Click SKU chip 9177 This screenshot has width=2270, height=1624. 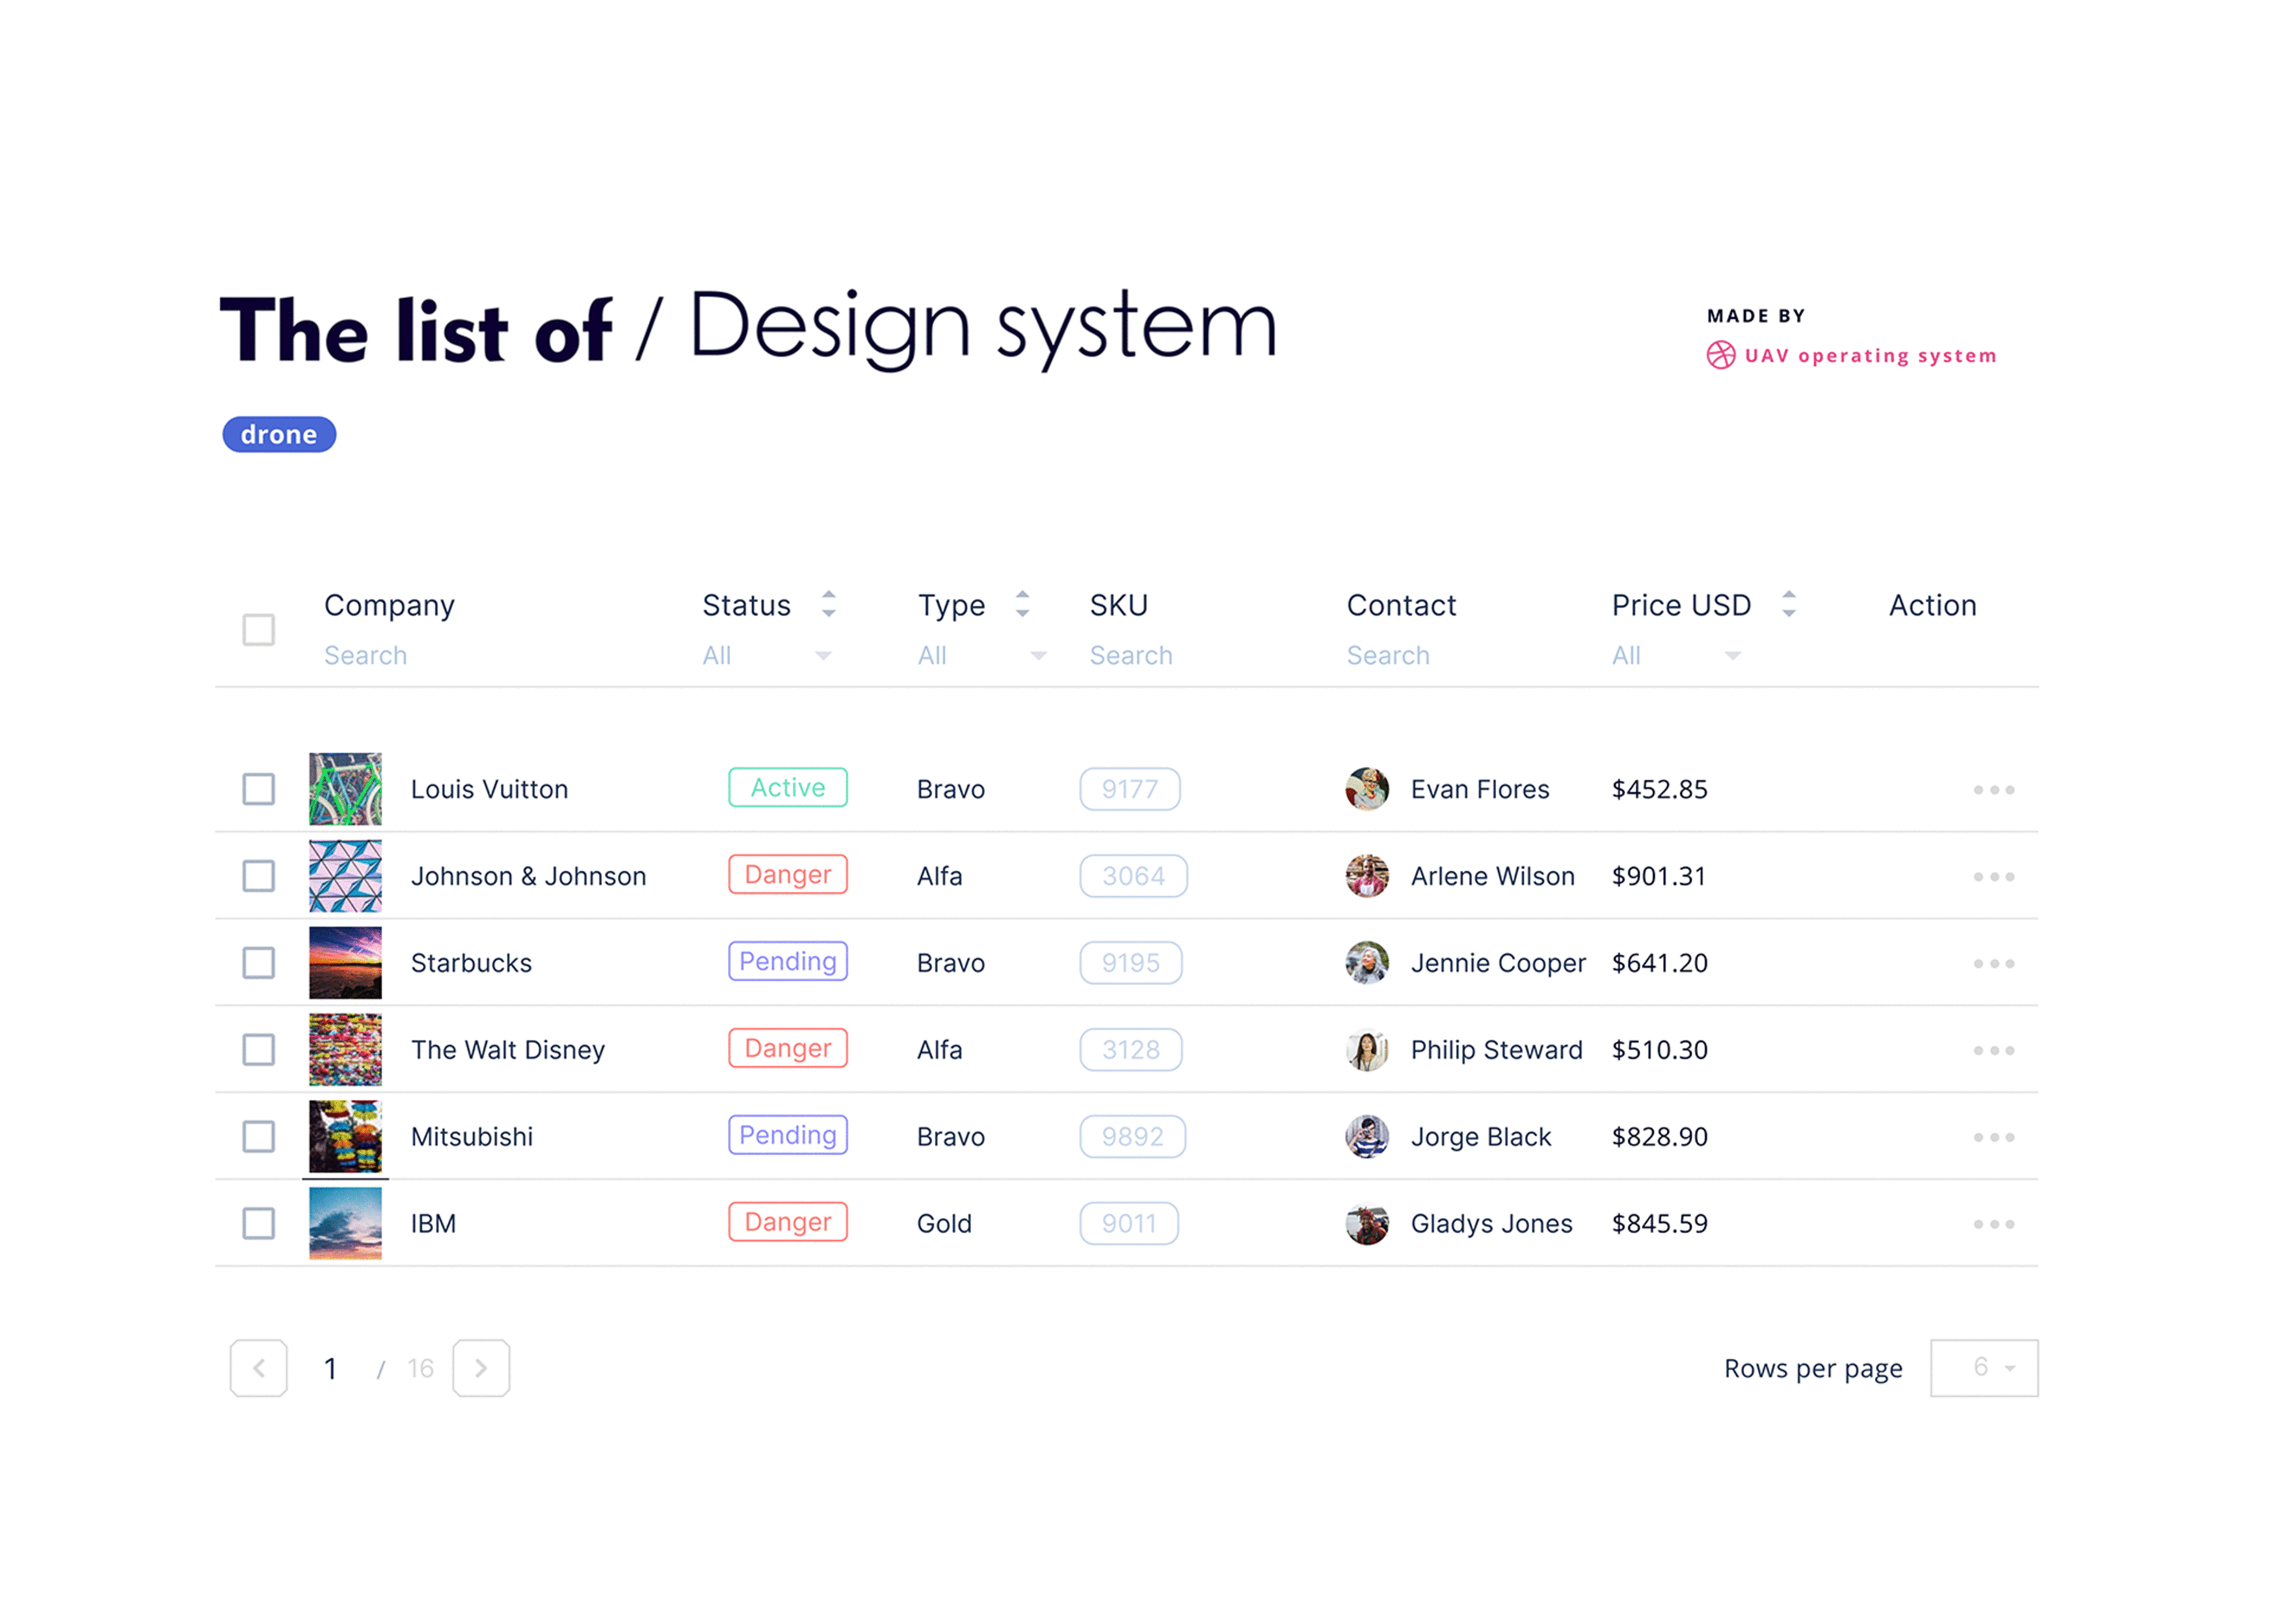[1130, 789]
